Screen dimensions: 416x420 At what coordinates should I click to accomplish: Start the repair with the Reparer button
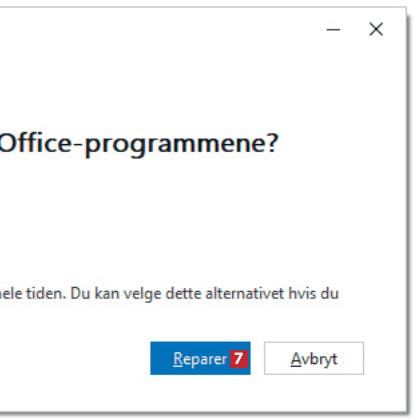point(200,358)
